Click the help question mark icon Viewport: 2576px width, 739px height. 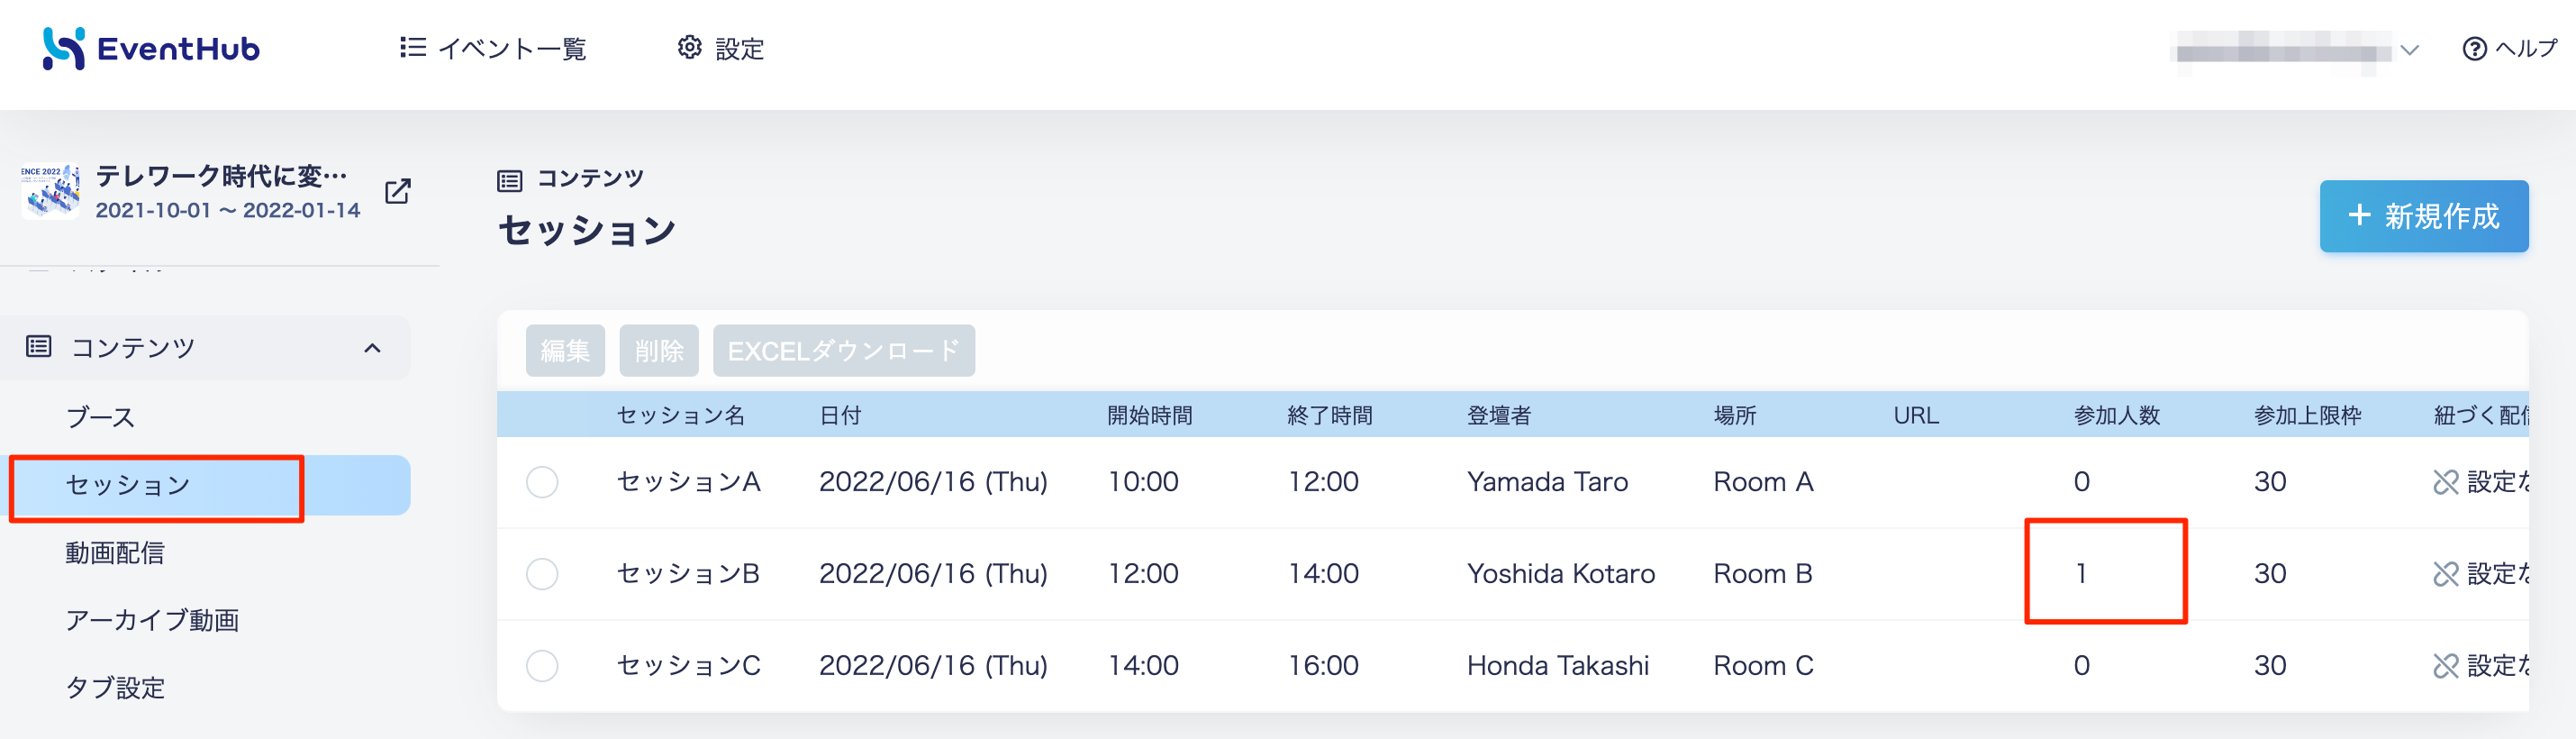[2474, 49]
